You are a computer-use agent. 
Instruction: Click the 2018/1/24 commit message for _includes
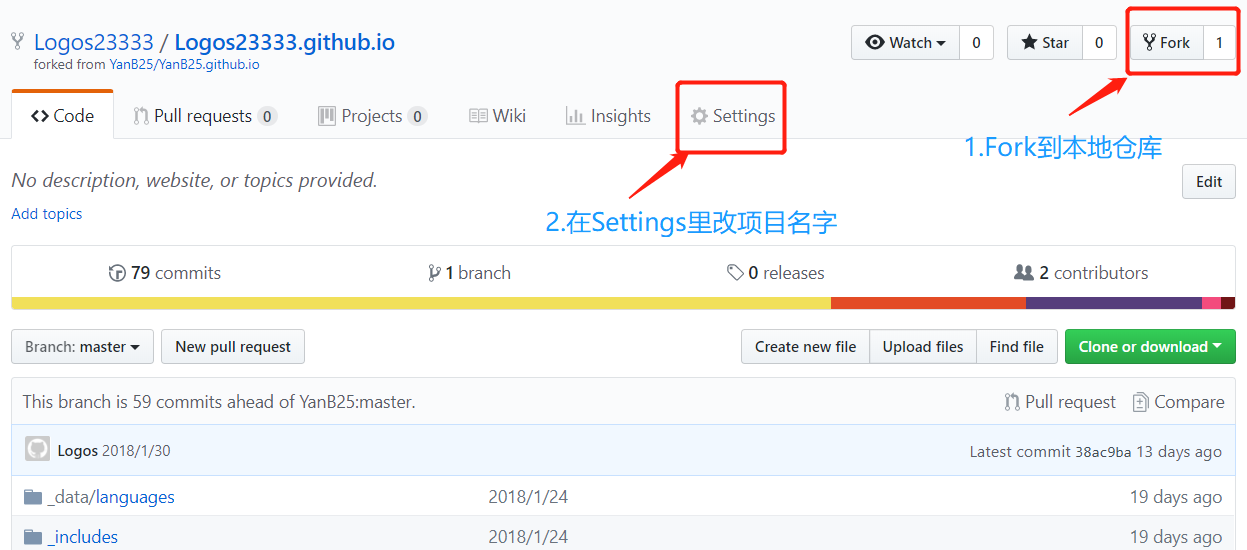coord(528,537)
